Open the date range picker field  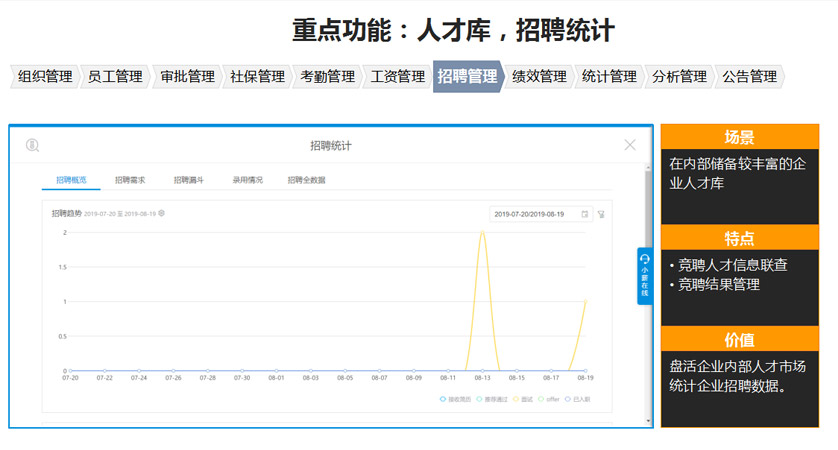click(x=535, y=214)
